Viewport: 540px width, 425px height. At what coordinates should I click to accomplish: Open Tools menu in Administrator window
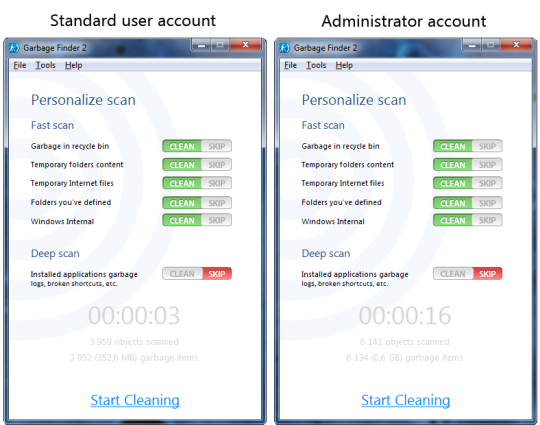click(316, 65)
